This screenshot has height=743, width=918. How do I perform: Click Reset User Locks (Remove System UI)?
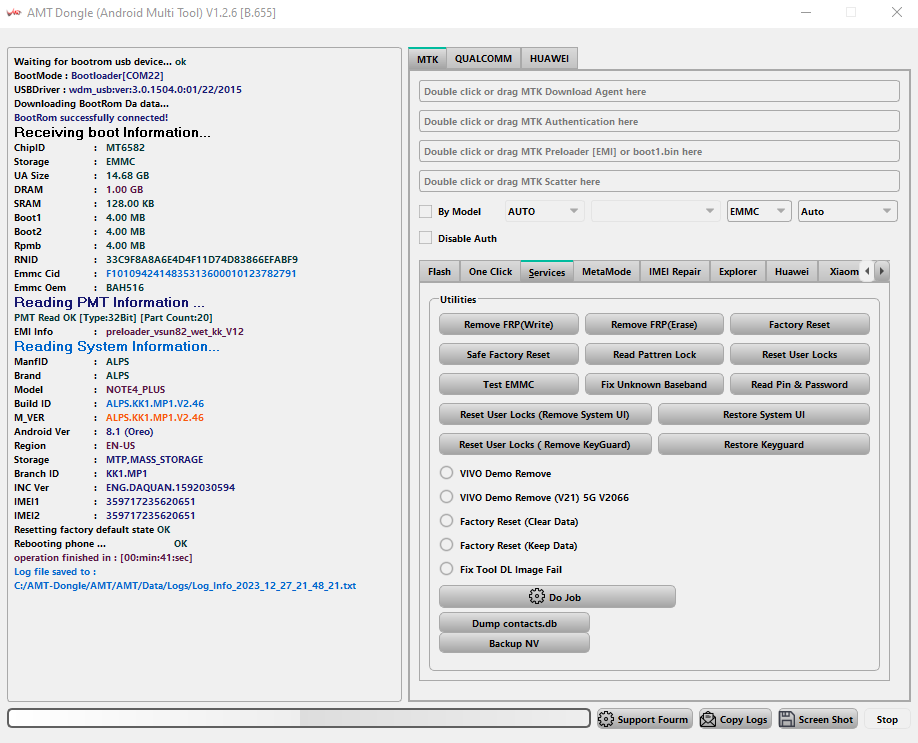545,414
